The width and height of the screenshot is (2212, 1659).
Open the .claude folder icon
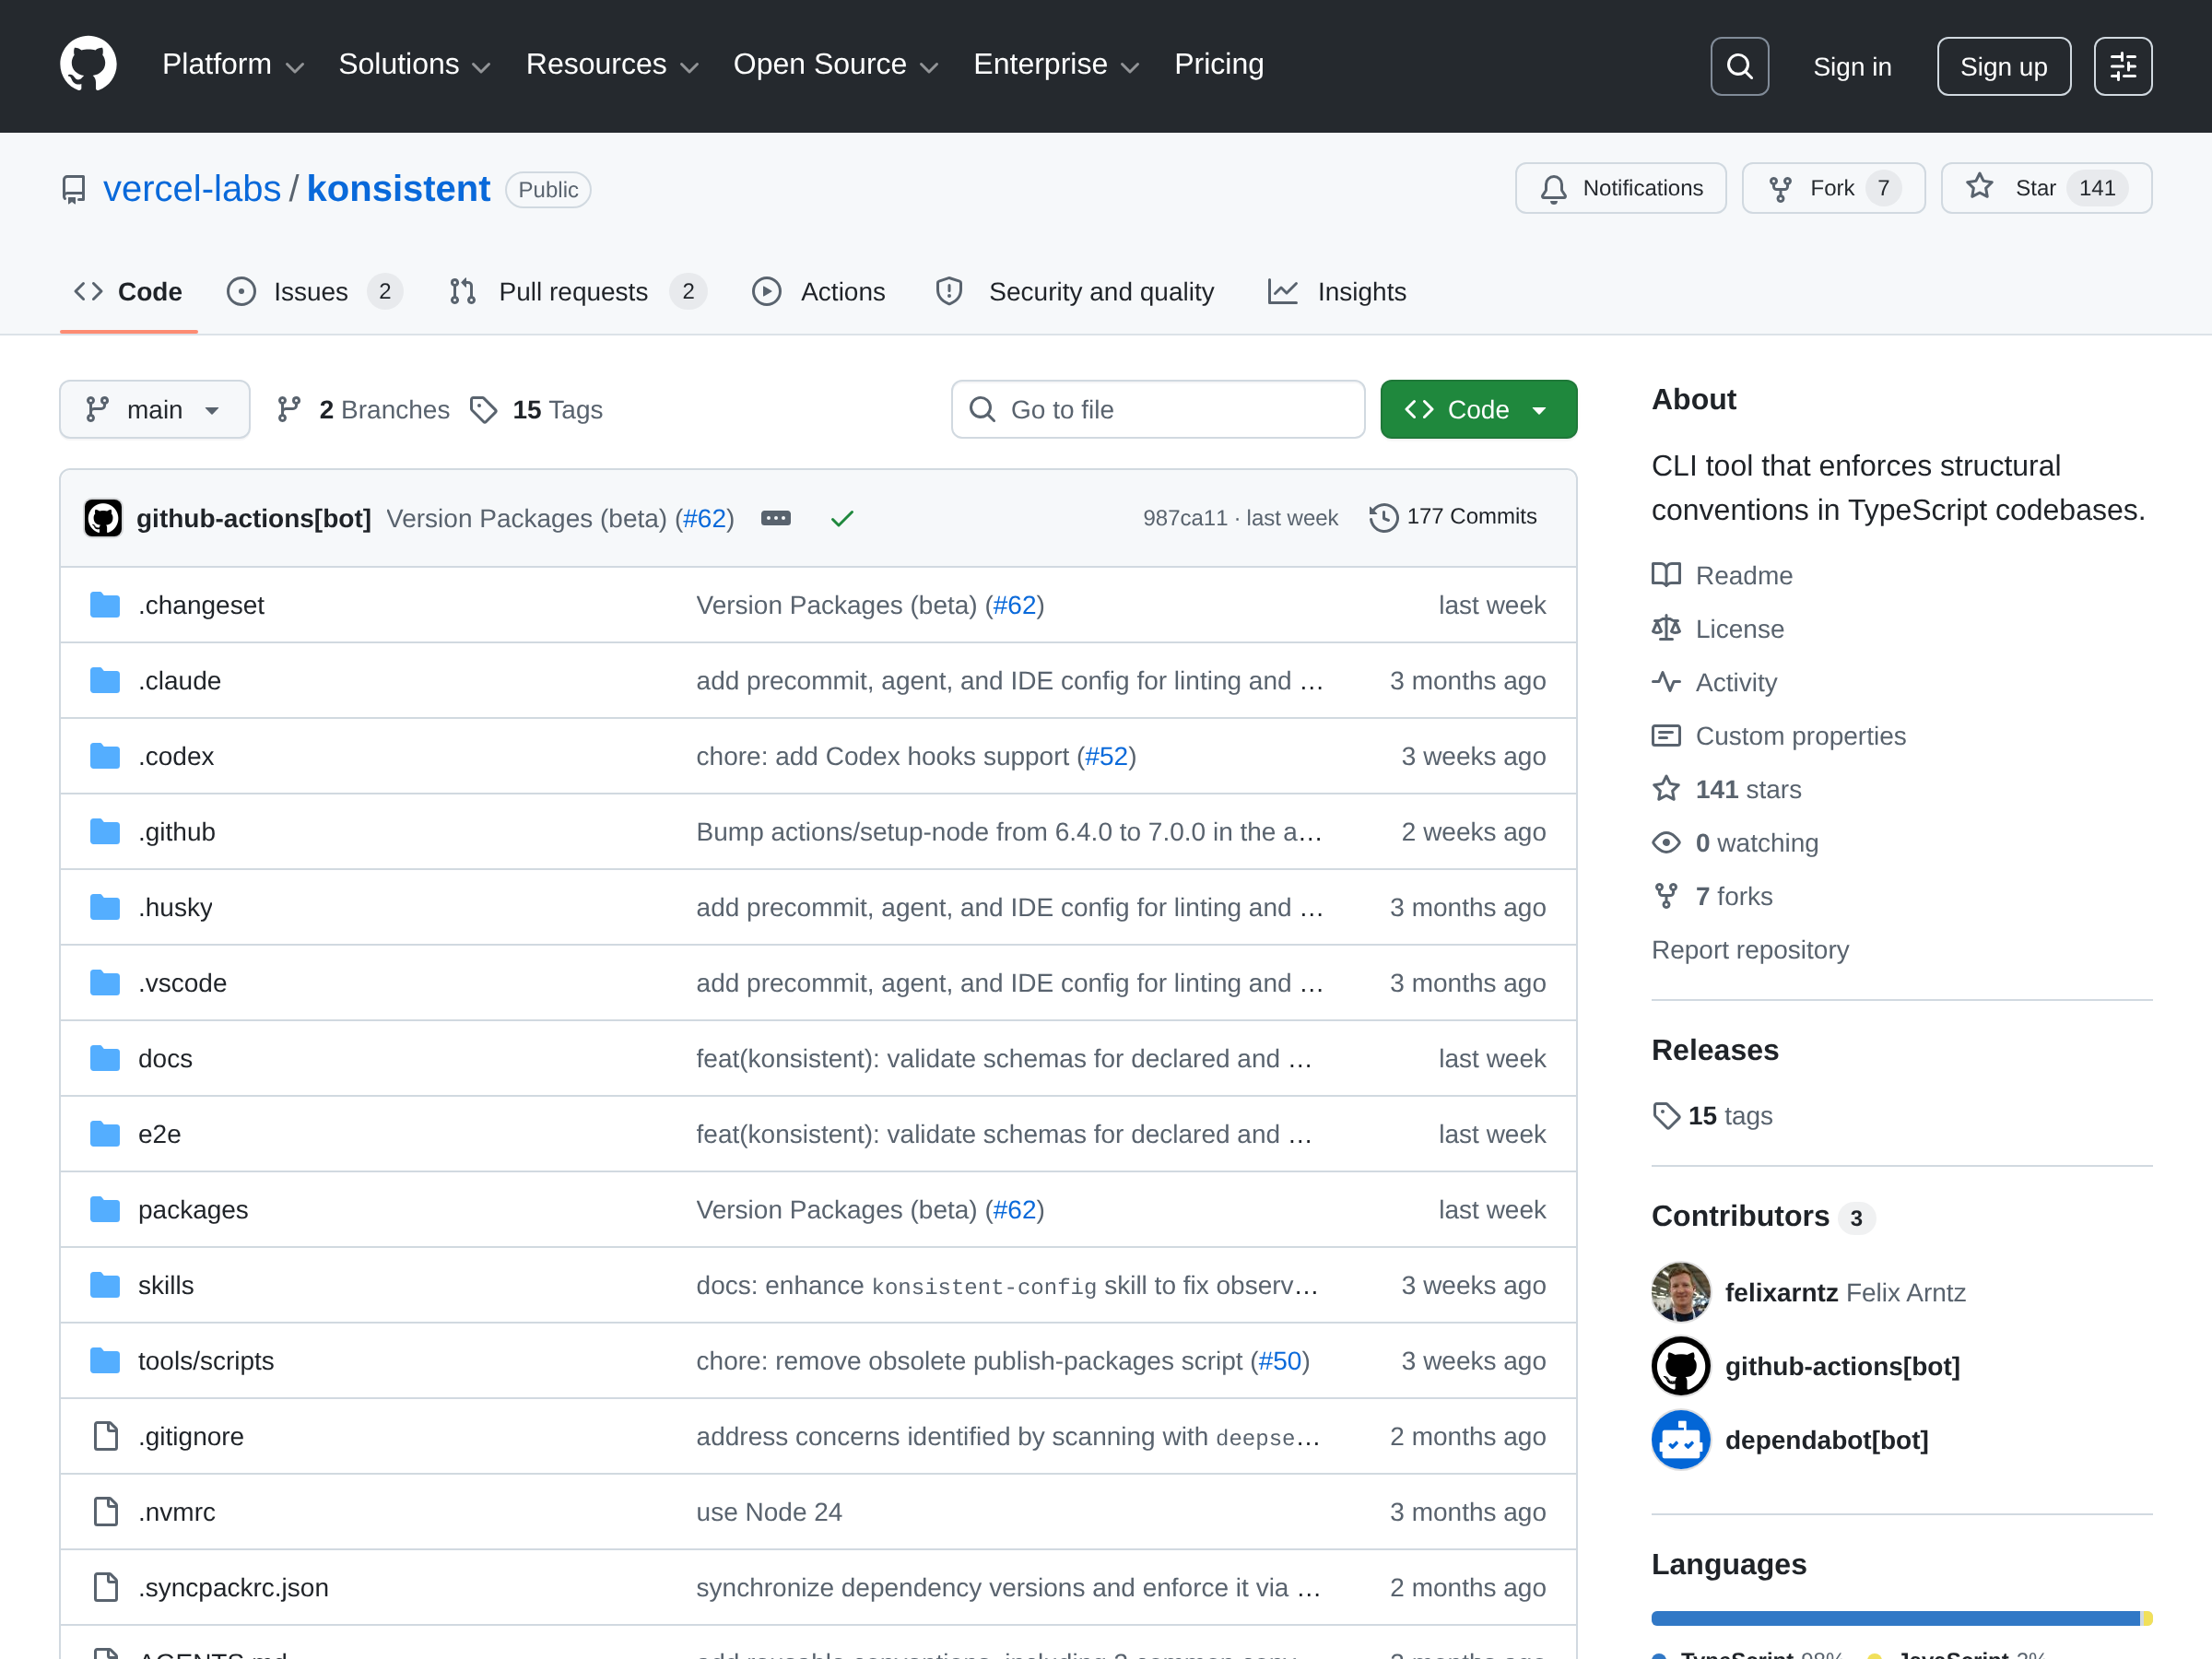point(105,681)
